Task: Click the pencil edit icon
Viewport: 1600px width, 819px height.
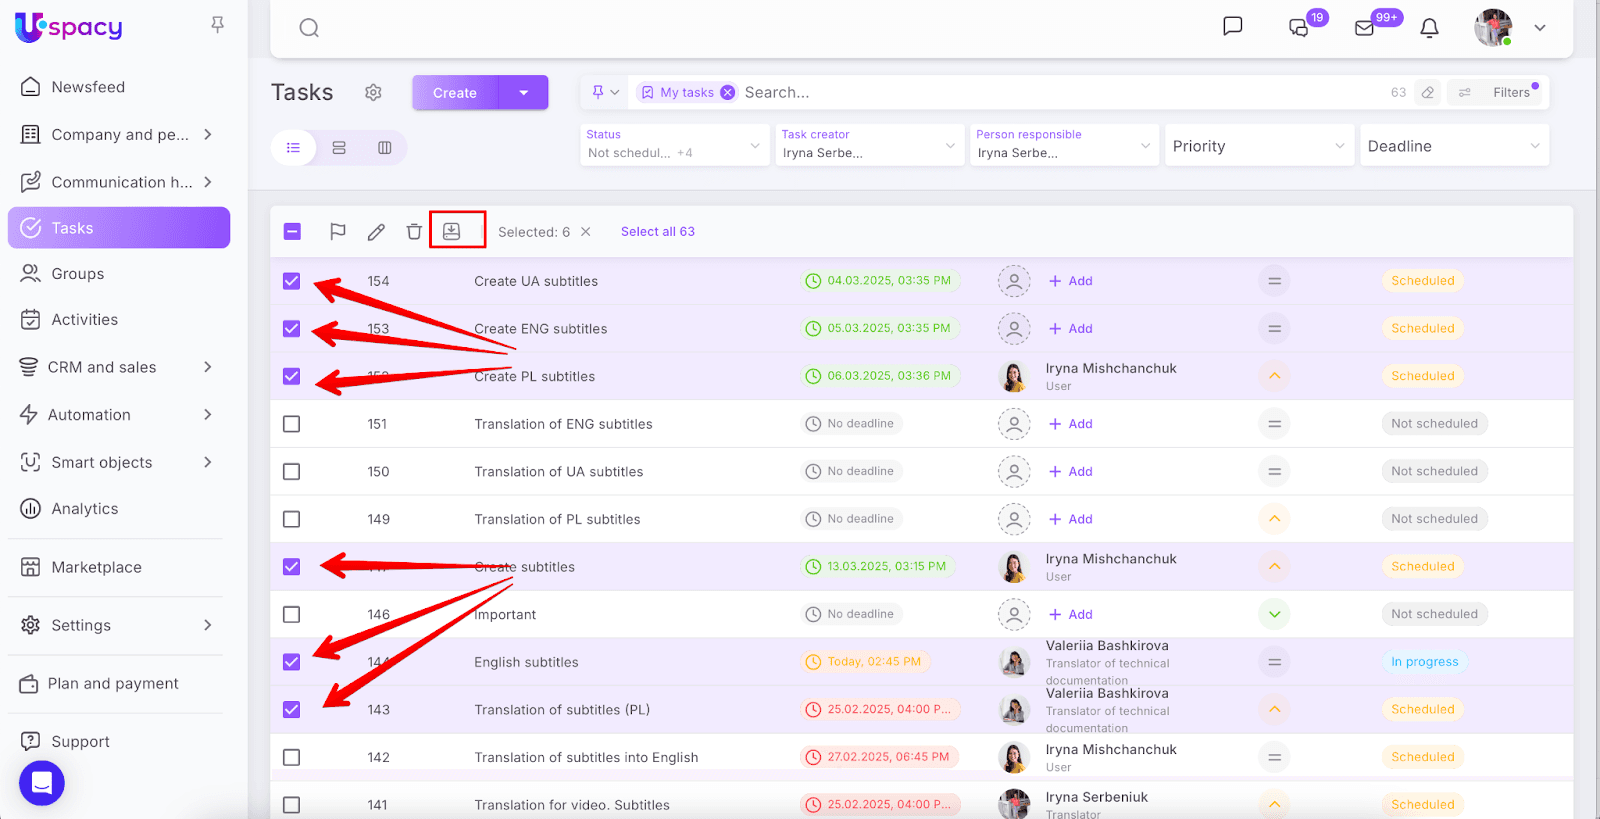Action: coord(376,232)
